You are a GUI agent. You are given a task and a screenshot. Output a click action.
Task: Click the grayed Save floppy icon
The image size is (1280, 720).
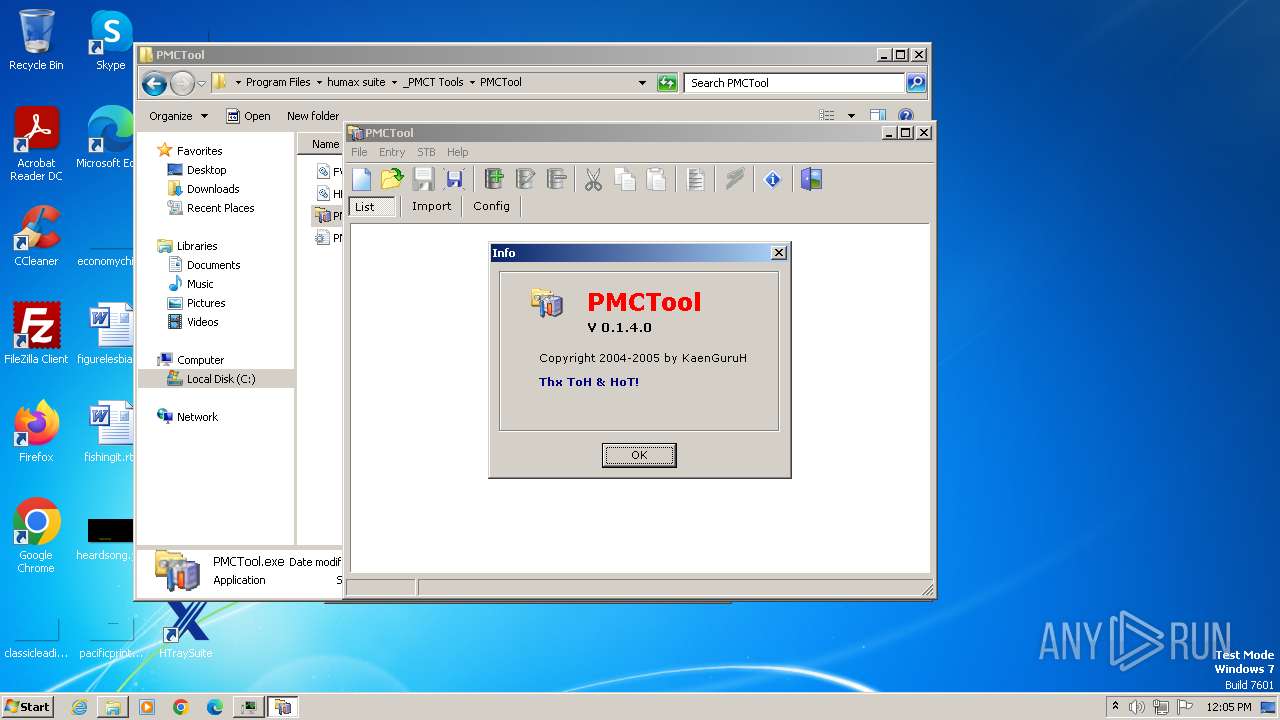[x=424, y=180]
